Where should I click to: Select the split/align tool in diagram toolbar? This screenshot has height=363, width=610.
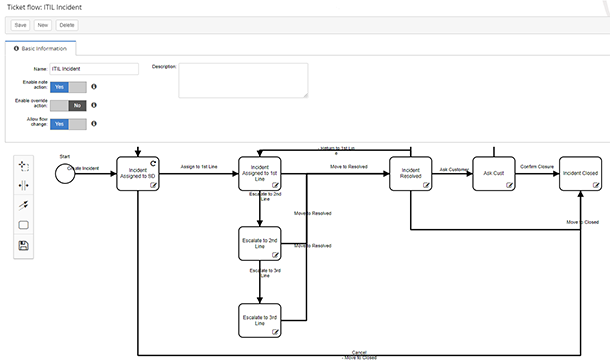(23, 186)
